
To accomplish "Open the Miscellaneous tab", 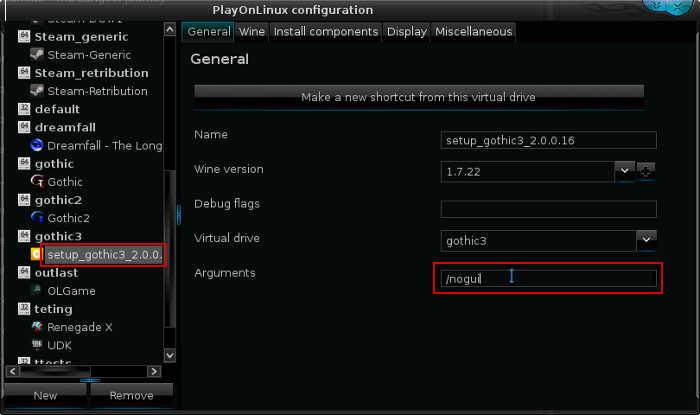I will 474,32.
